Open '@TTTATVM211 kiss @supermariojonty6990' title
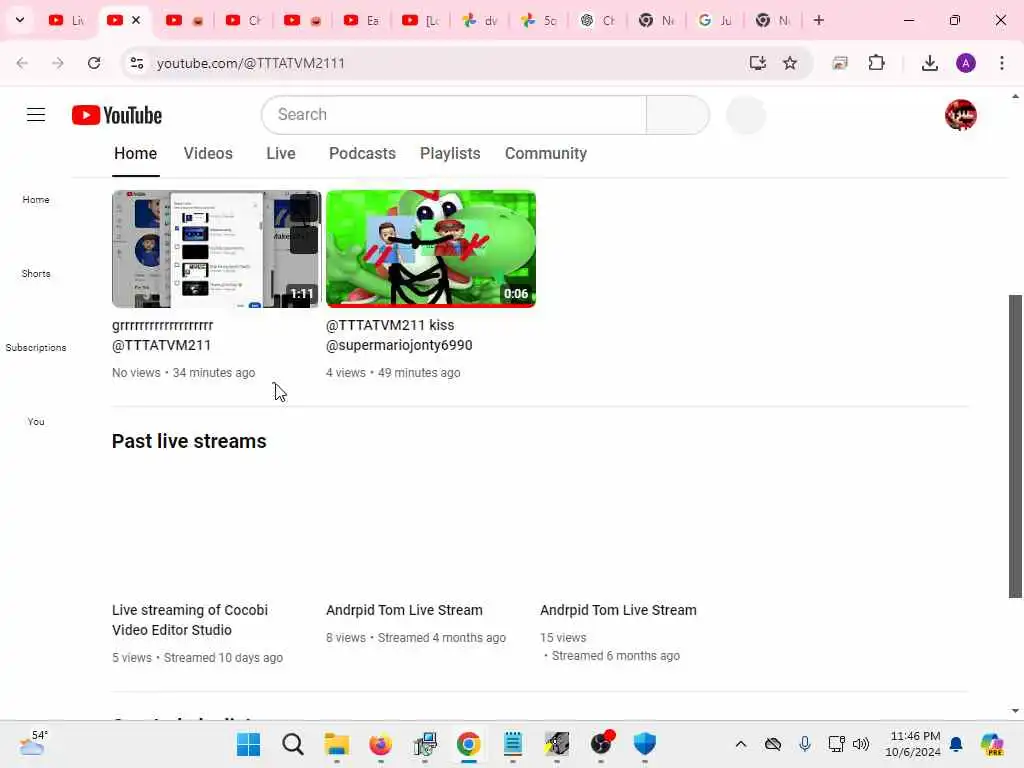 click(x=399, y=335)
